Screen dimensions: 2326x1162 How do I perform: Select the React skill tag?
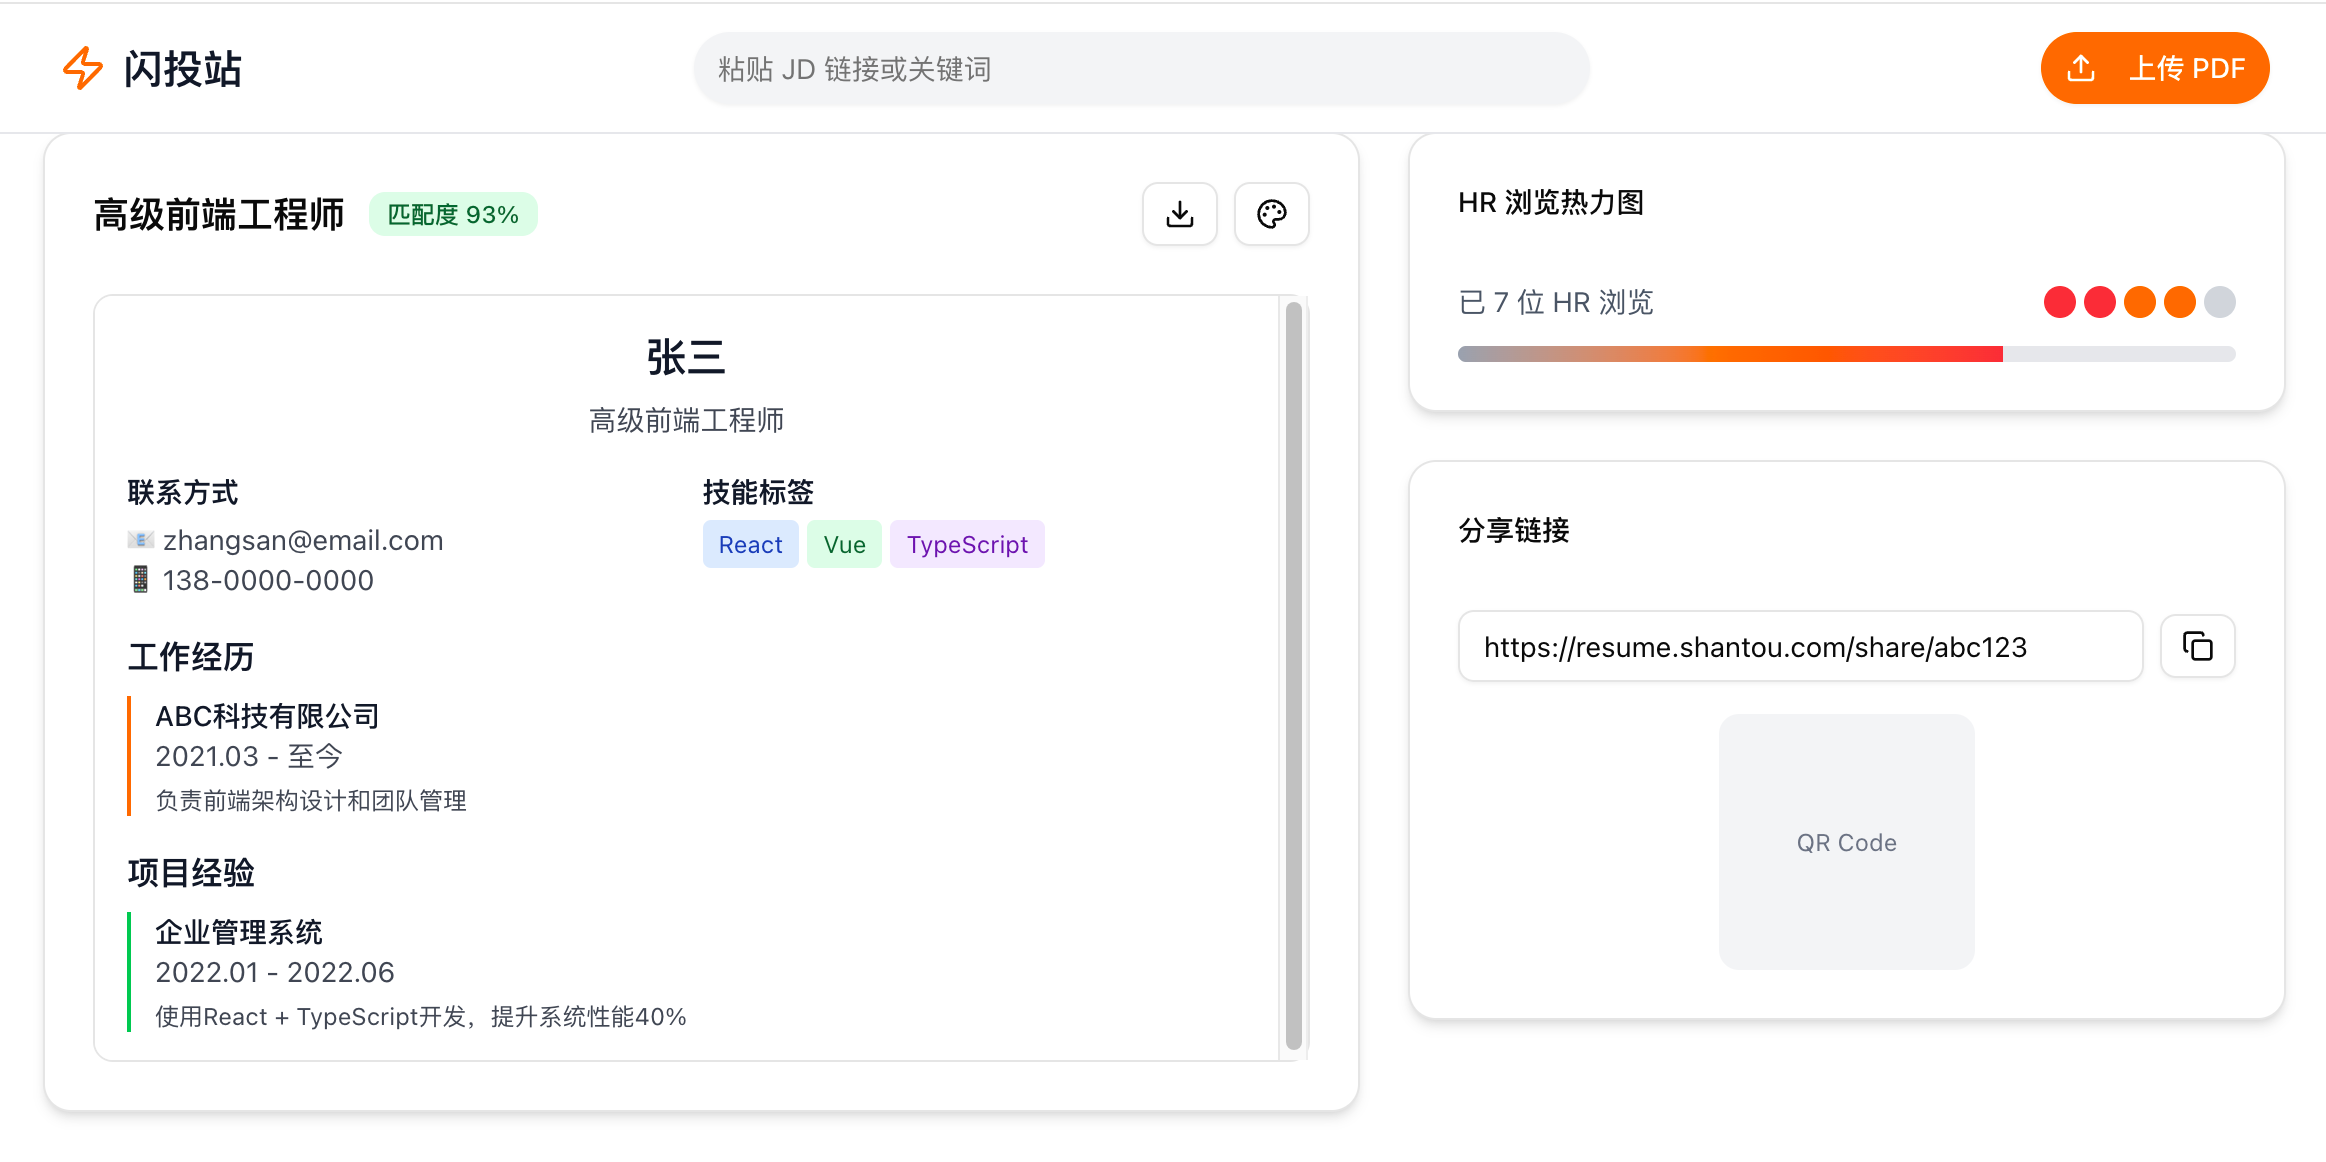pos(750,545)
